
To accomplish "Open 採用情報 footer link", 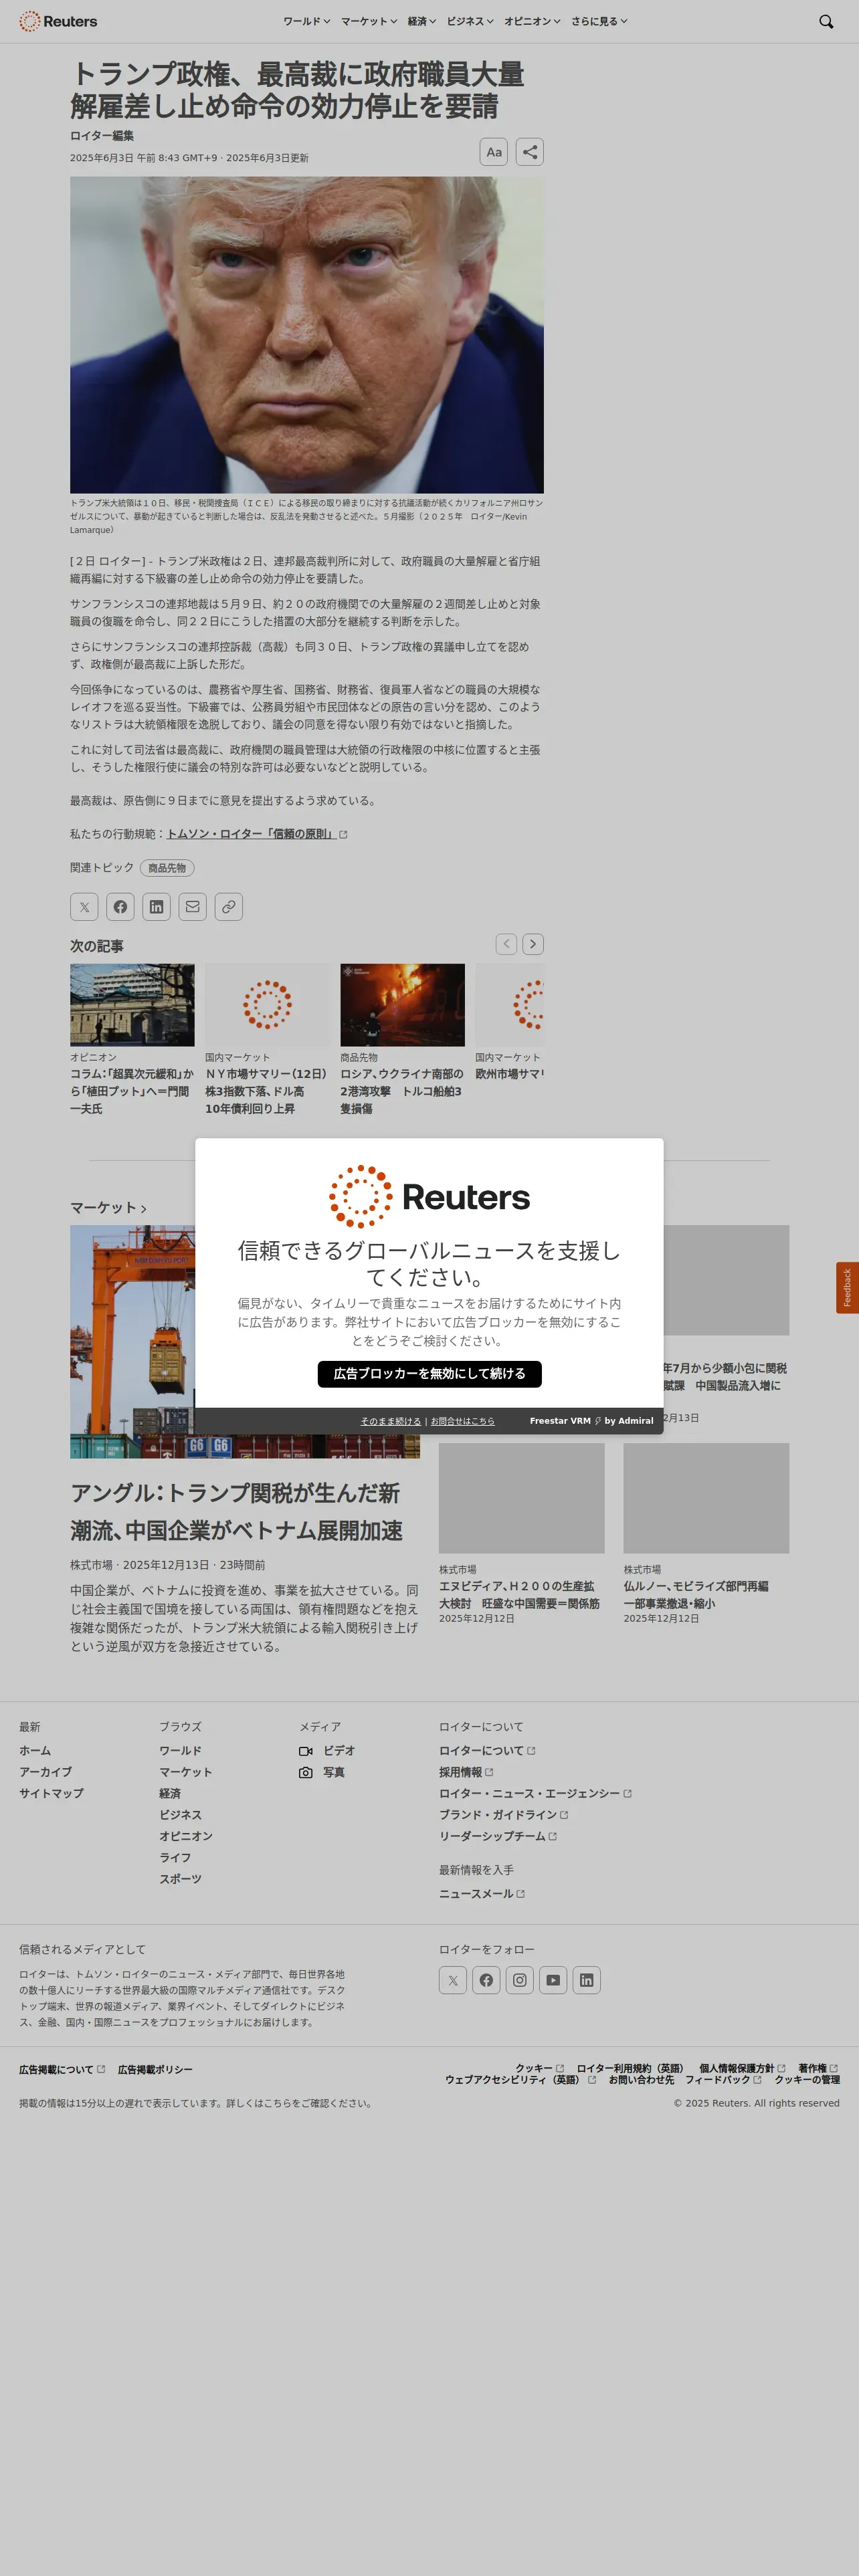I will [466, 1772].
